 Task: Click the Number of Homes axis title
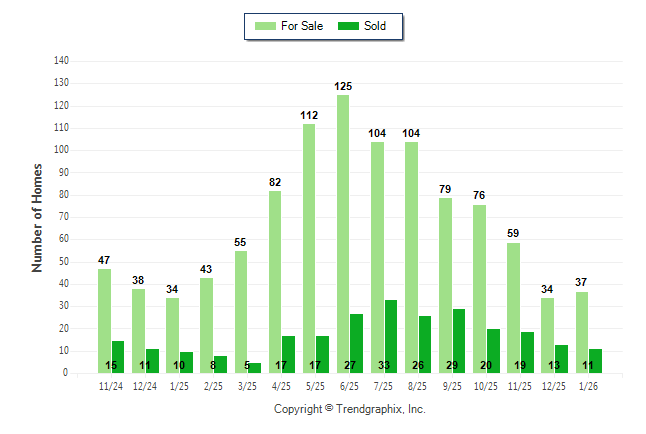(37, 217)
